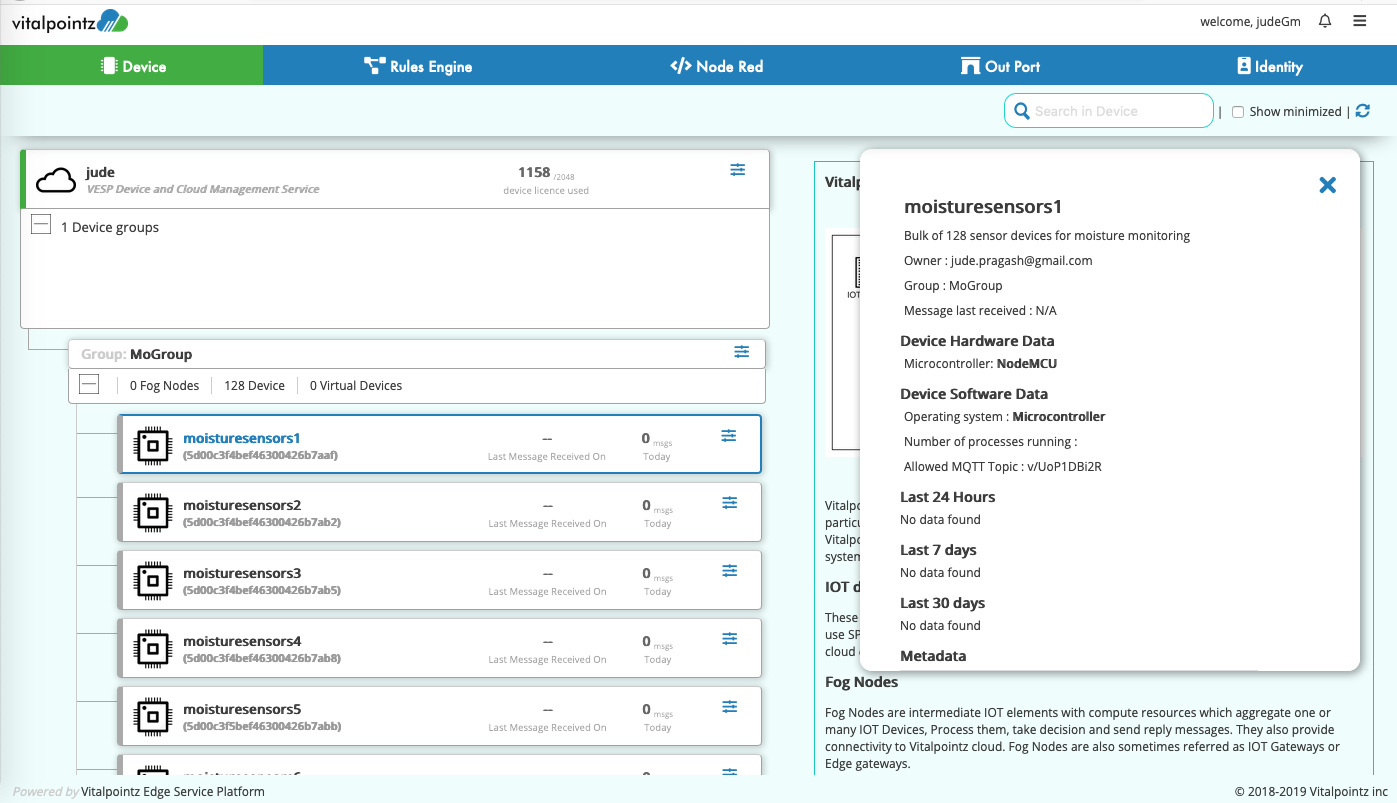
Task: Click Vitalpointz Edge Service Platform footer text
Action: pyautogui.click(x=173, y=791)
